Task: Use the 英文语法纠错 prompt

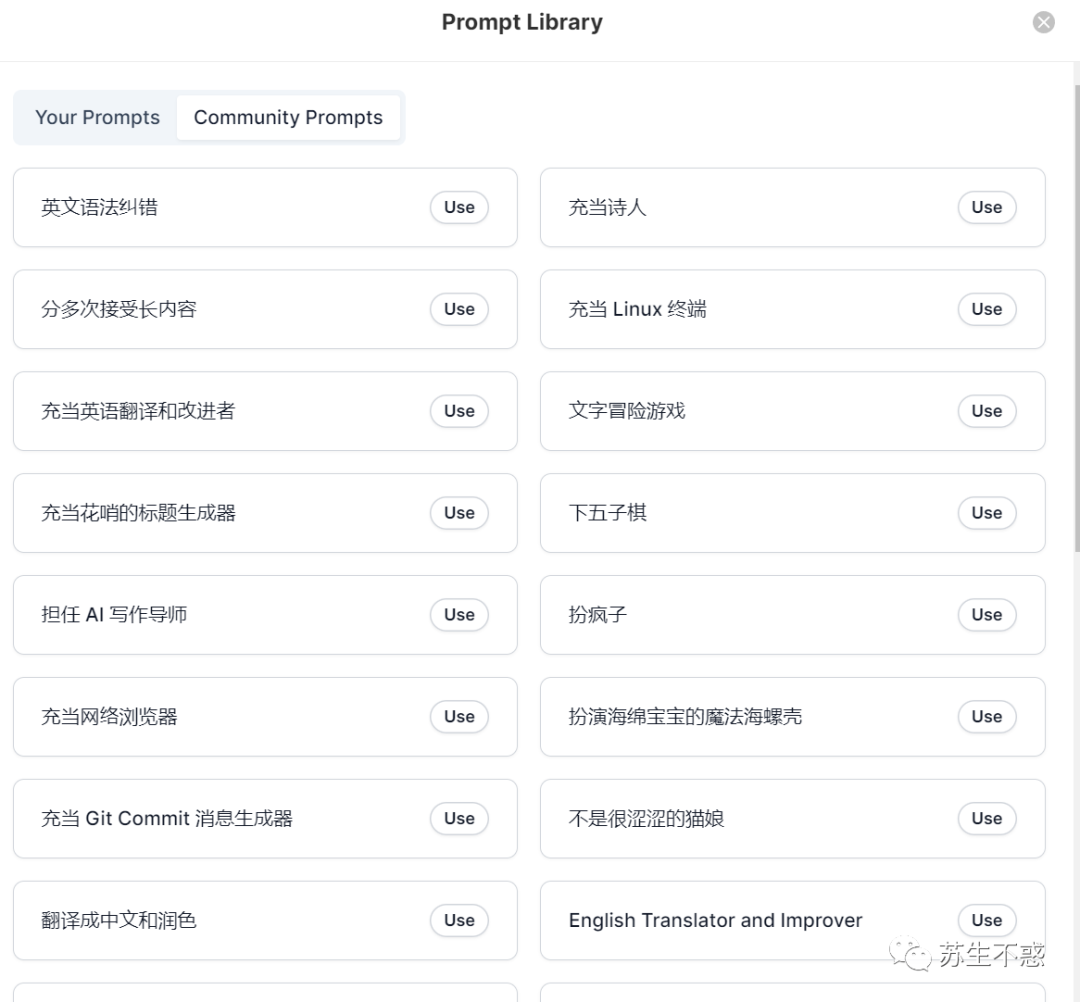Action: 459,207
